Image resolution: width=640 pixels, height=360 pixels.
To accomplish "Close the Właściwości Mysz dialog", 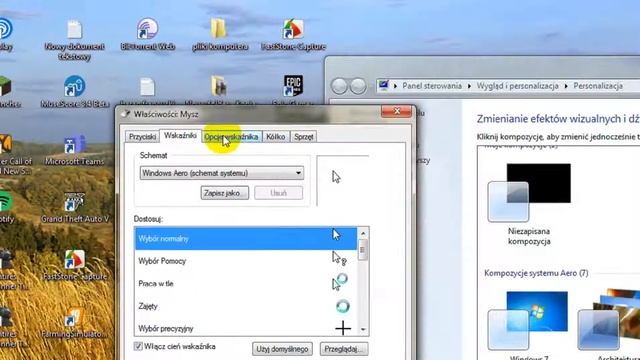I will [x=396, y=111].
